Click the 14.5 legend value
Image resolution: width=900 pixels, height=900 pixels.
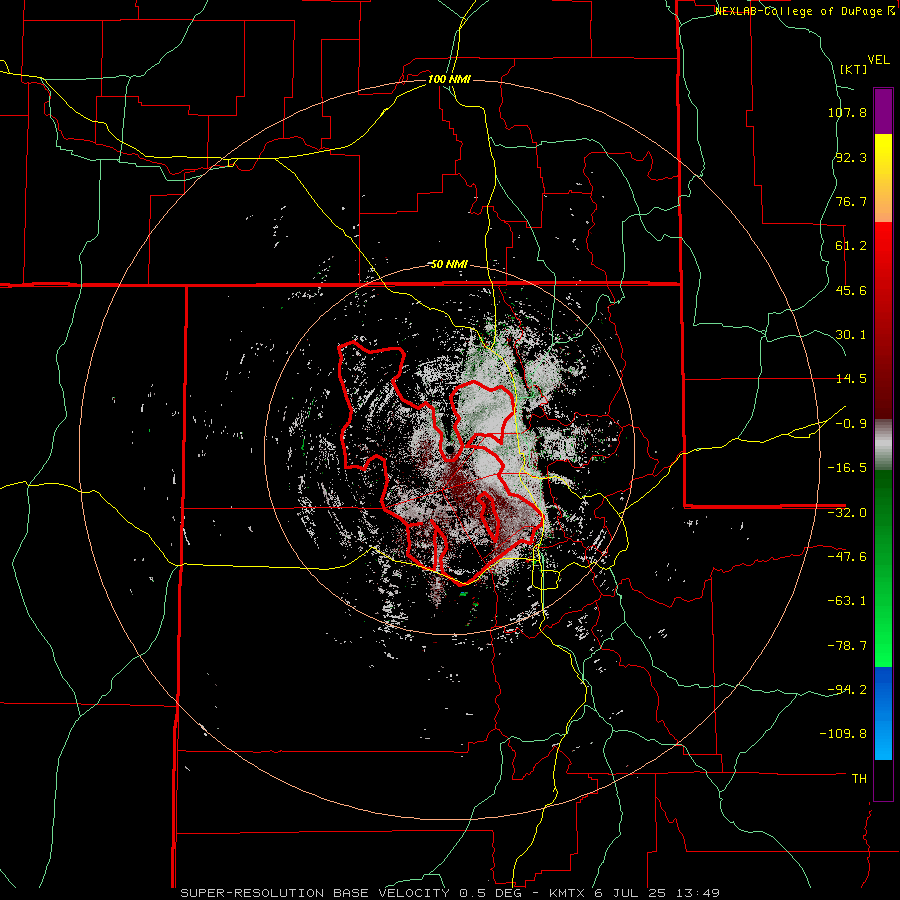pyautogui.click(x=851, y=379)
